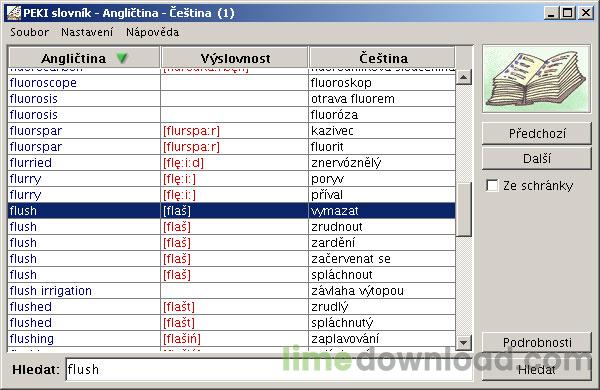Open the Nastavení menu
Viewport: 600px width, 390px height.
coord(87,32)
